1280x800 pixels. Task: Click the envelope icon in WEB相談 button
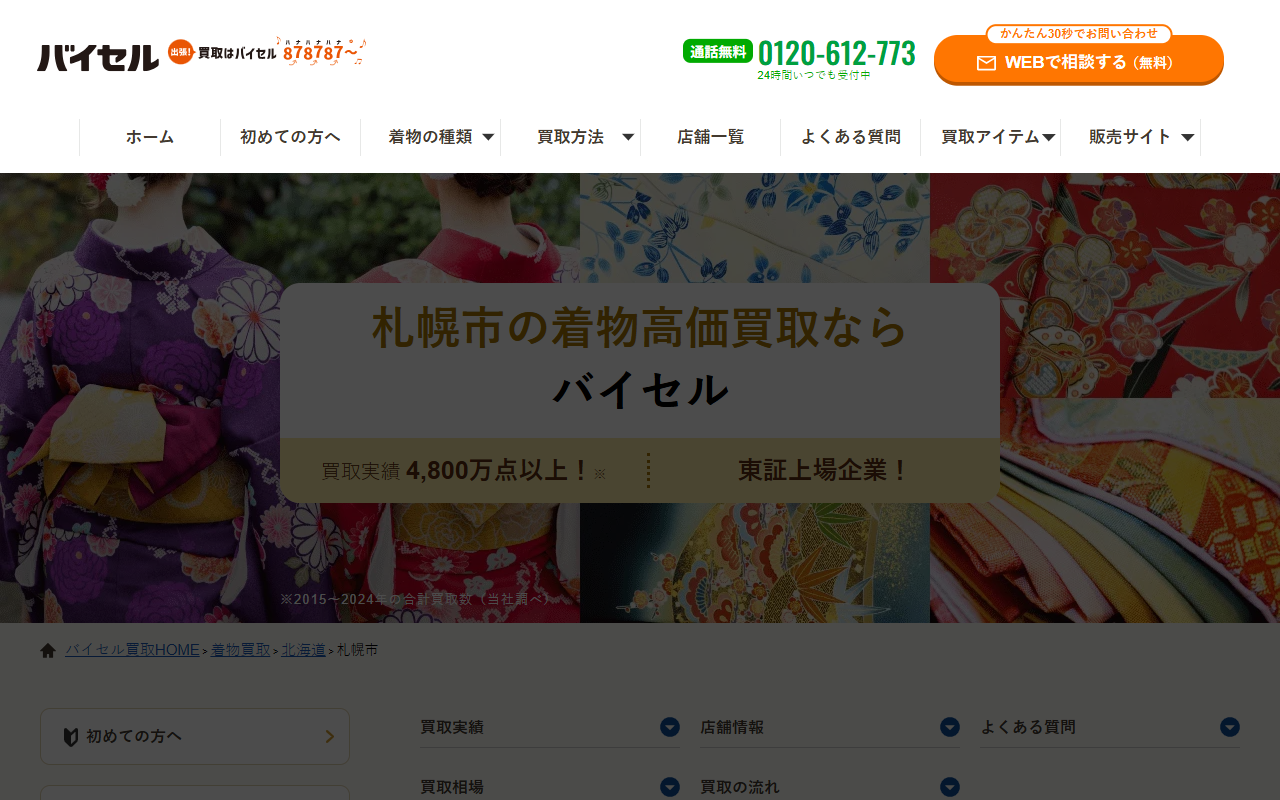tap(986, 63)
